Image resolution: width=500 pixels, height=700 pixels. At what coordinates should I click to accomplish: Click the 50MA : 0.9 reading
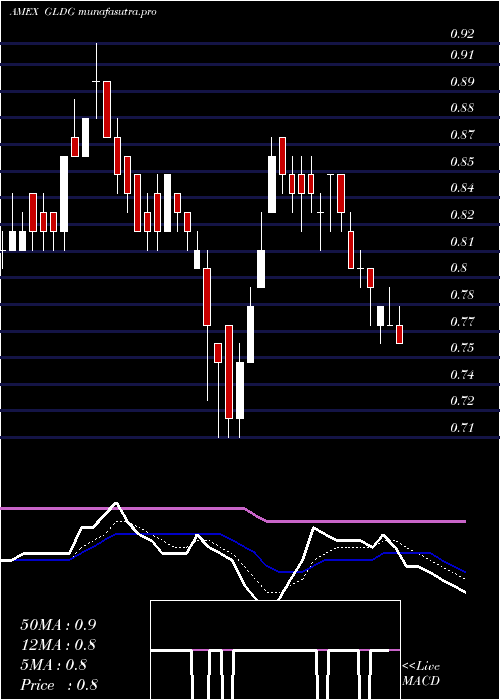tap(58, 625)
